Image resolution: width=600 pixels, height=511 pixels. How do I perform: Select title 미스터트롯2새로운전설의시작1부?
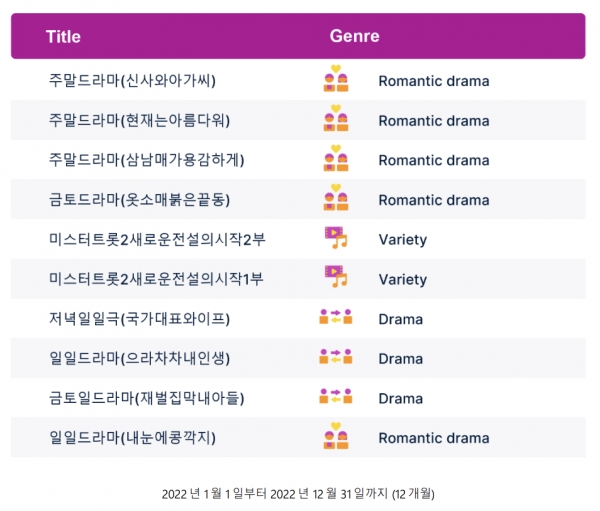coord(157,279)
